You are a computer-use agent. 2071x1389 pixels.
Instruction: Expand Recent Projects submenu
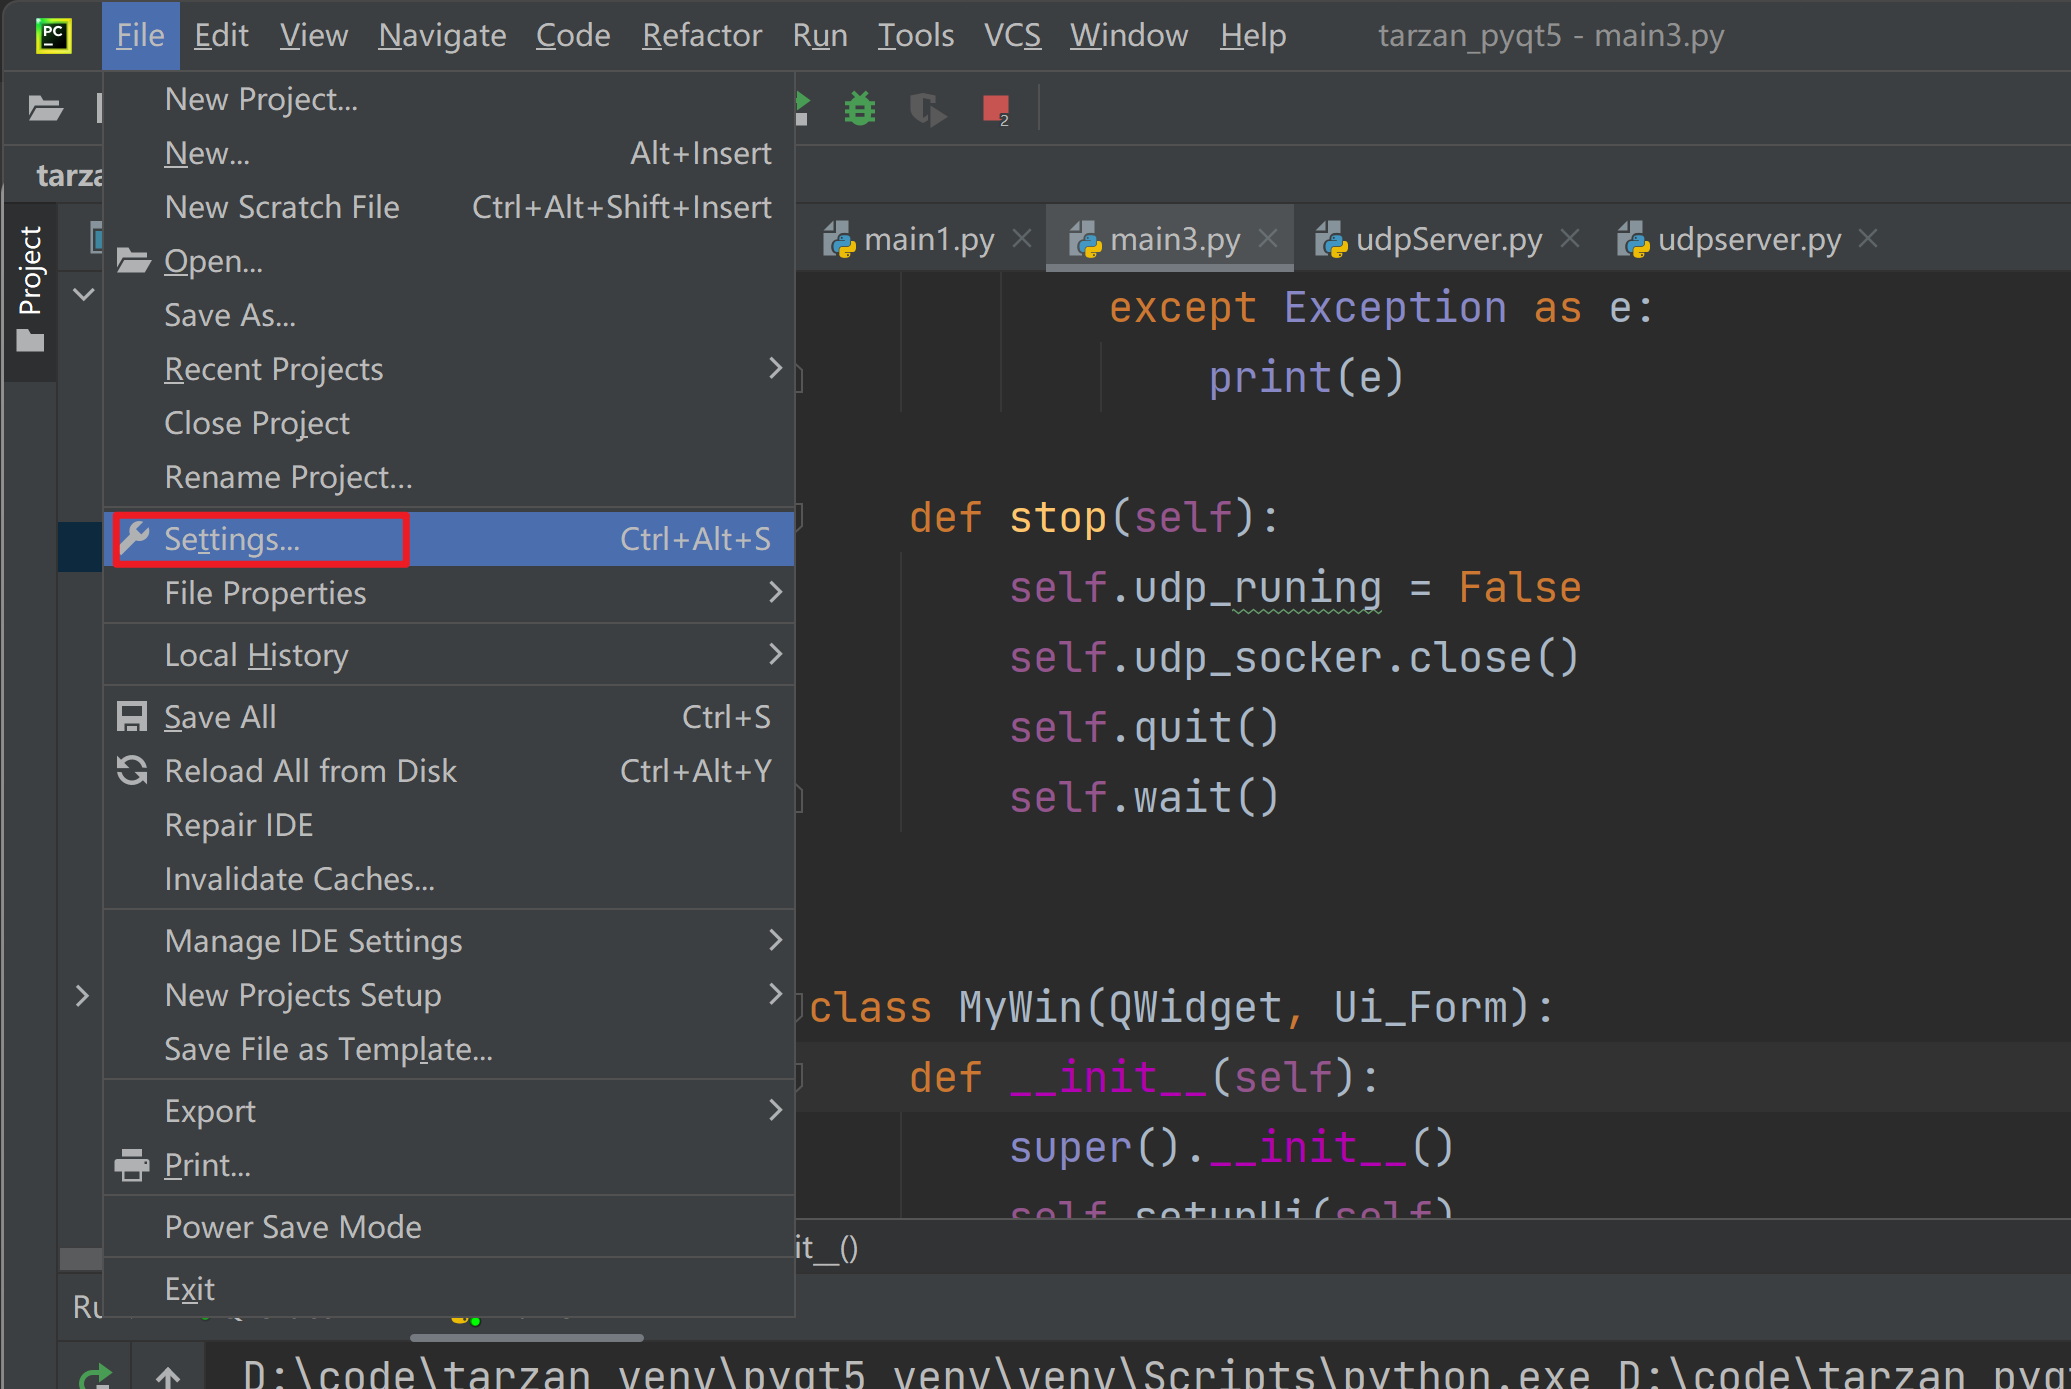(x=449, y=369)
